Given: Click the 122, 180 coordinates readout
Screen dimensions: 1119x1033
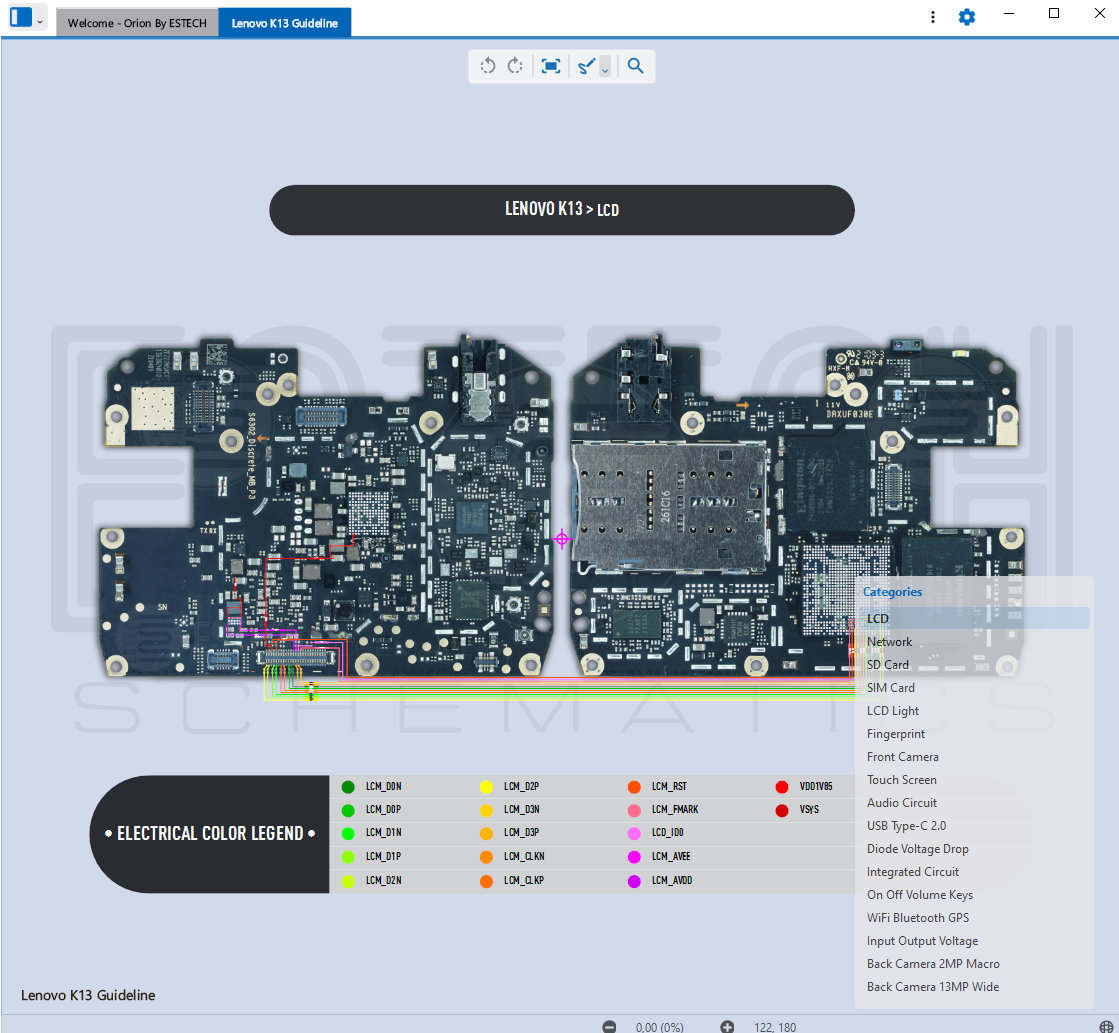Looking at the screenshot, I should point(775,1027).
